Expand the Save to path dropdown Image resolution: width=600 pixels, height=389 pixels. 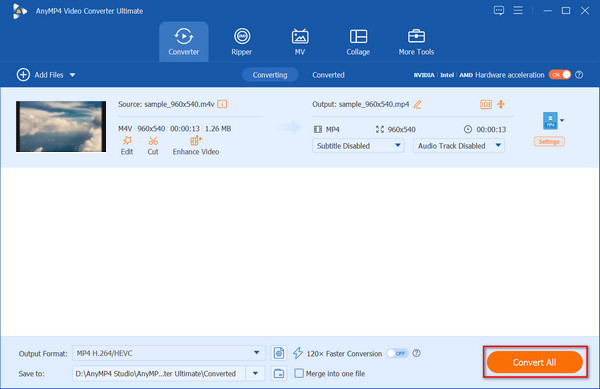click(255, 373)
